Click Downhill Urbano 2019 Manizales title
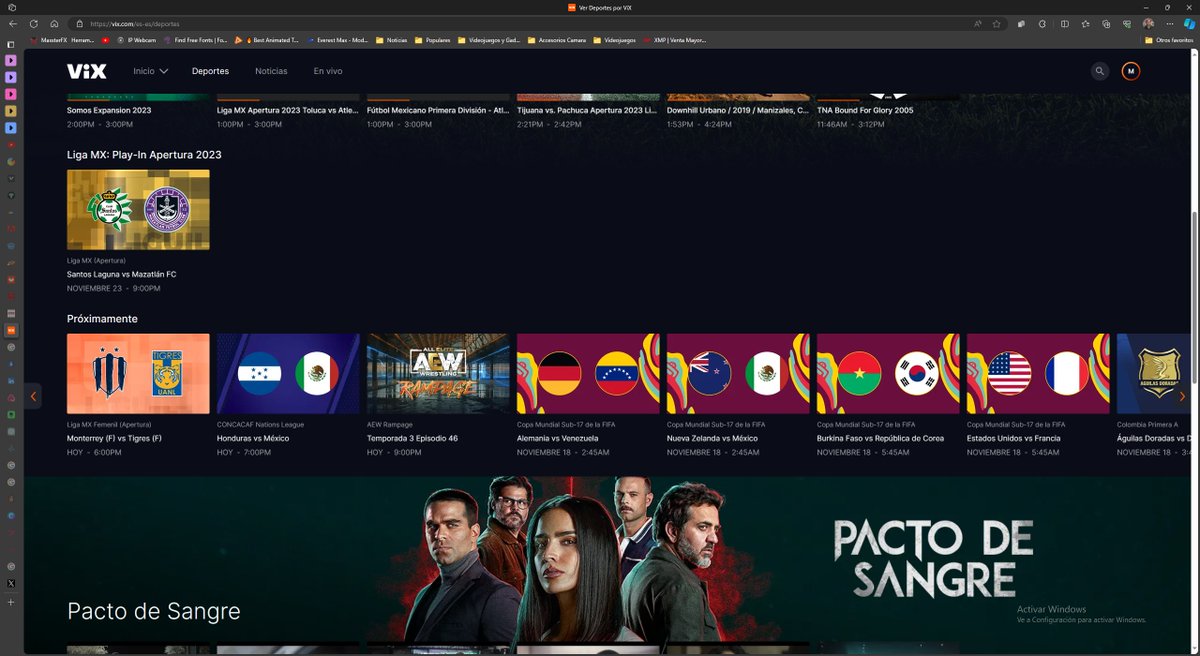 coord(738,110)
